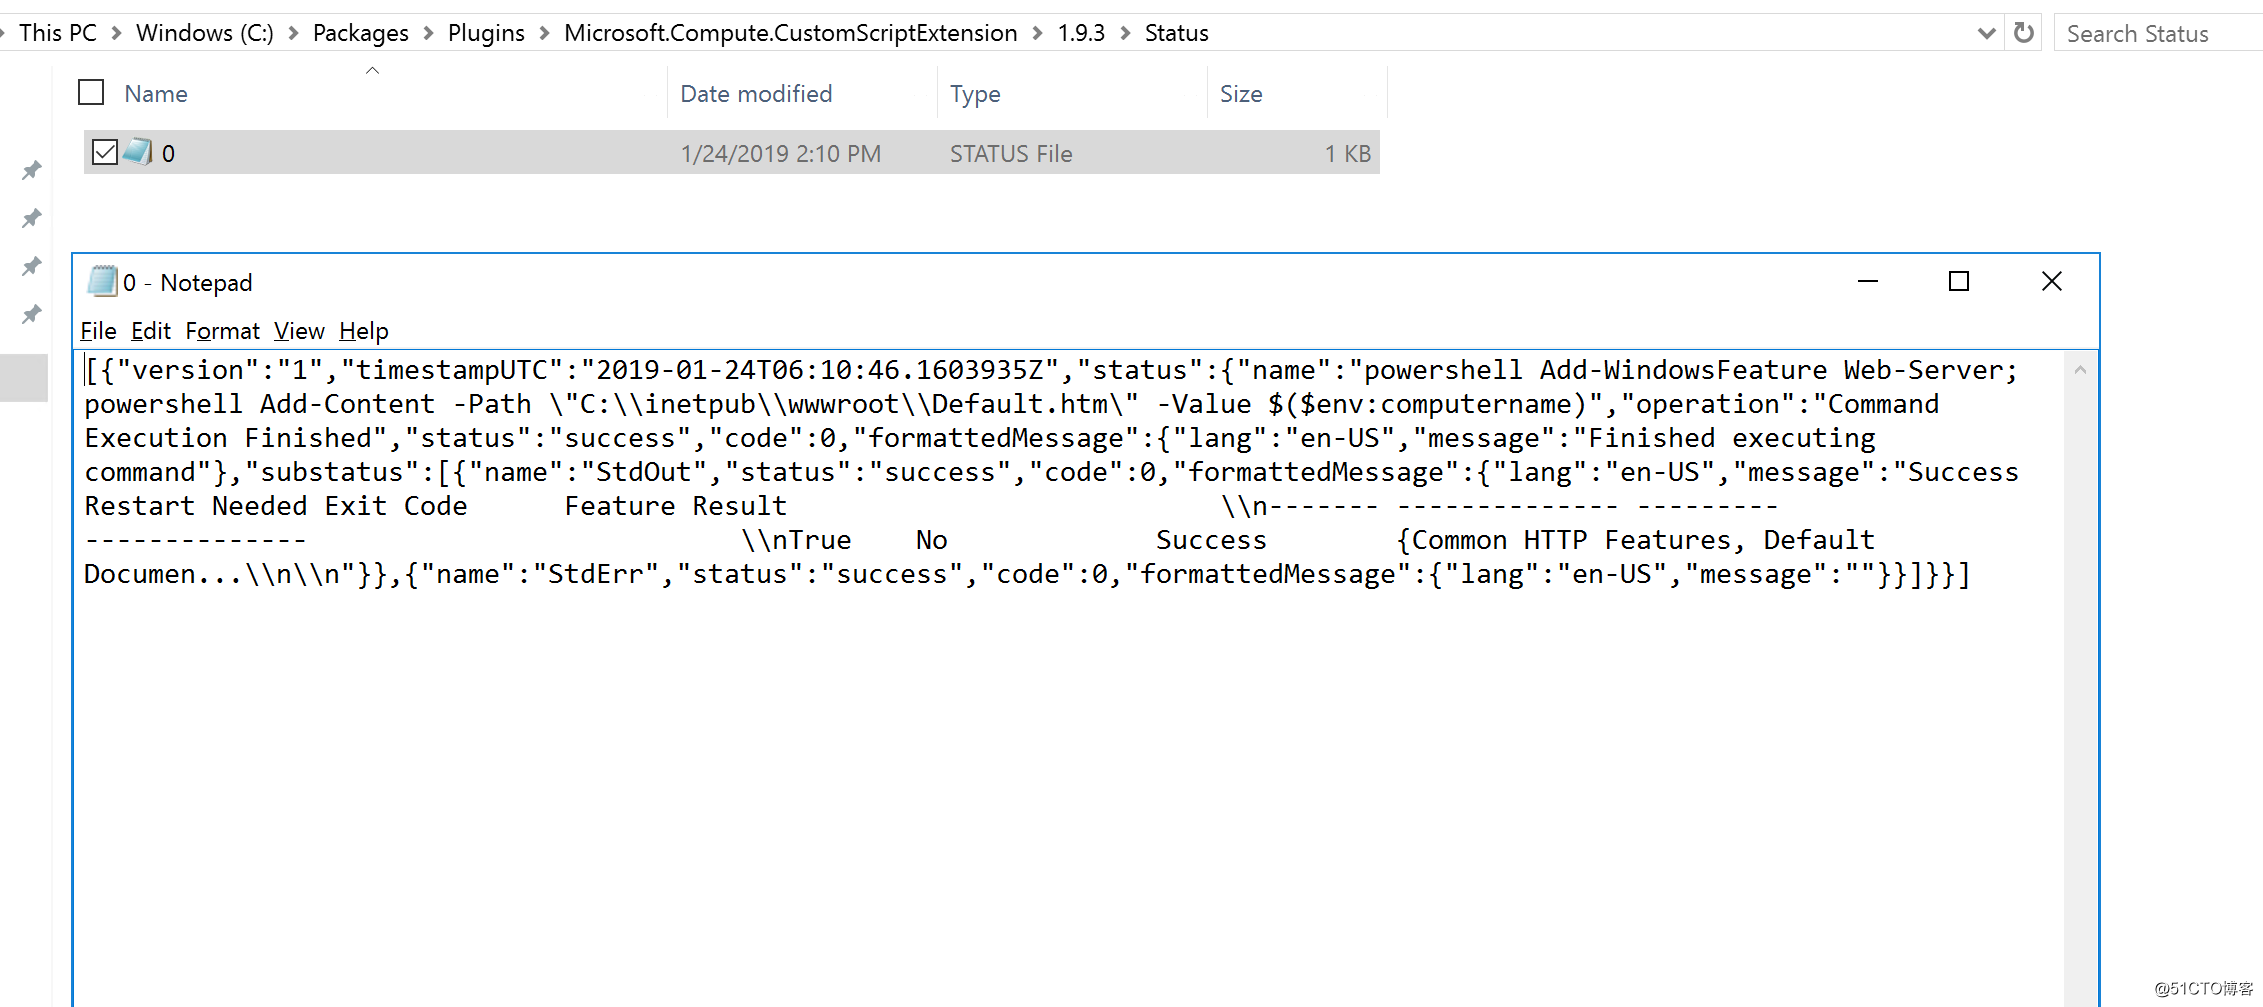Click text "timestampUTC" in Notepad

452,370
